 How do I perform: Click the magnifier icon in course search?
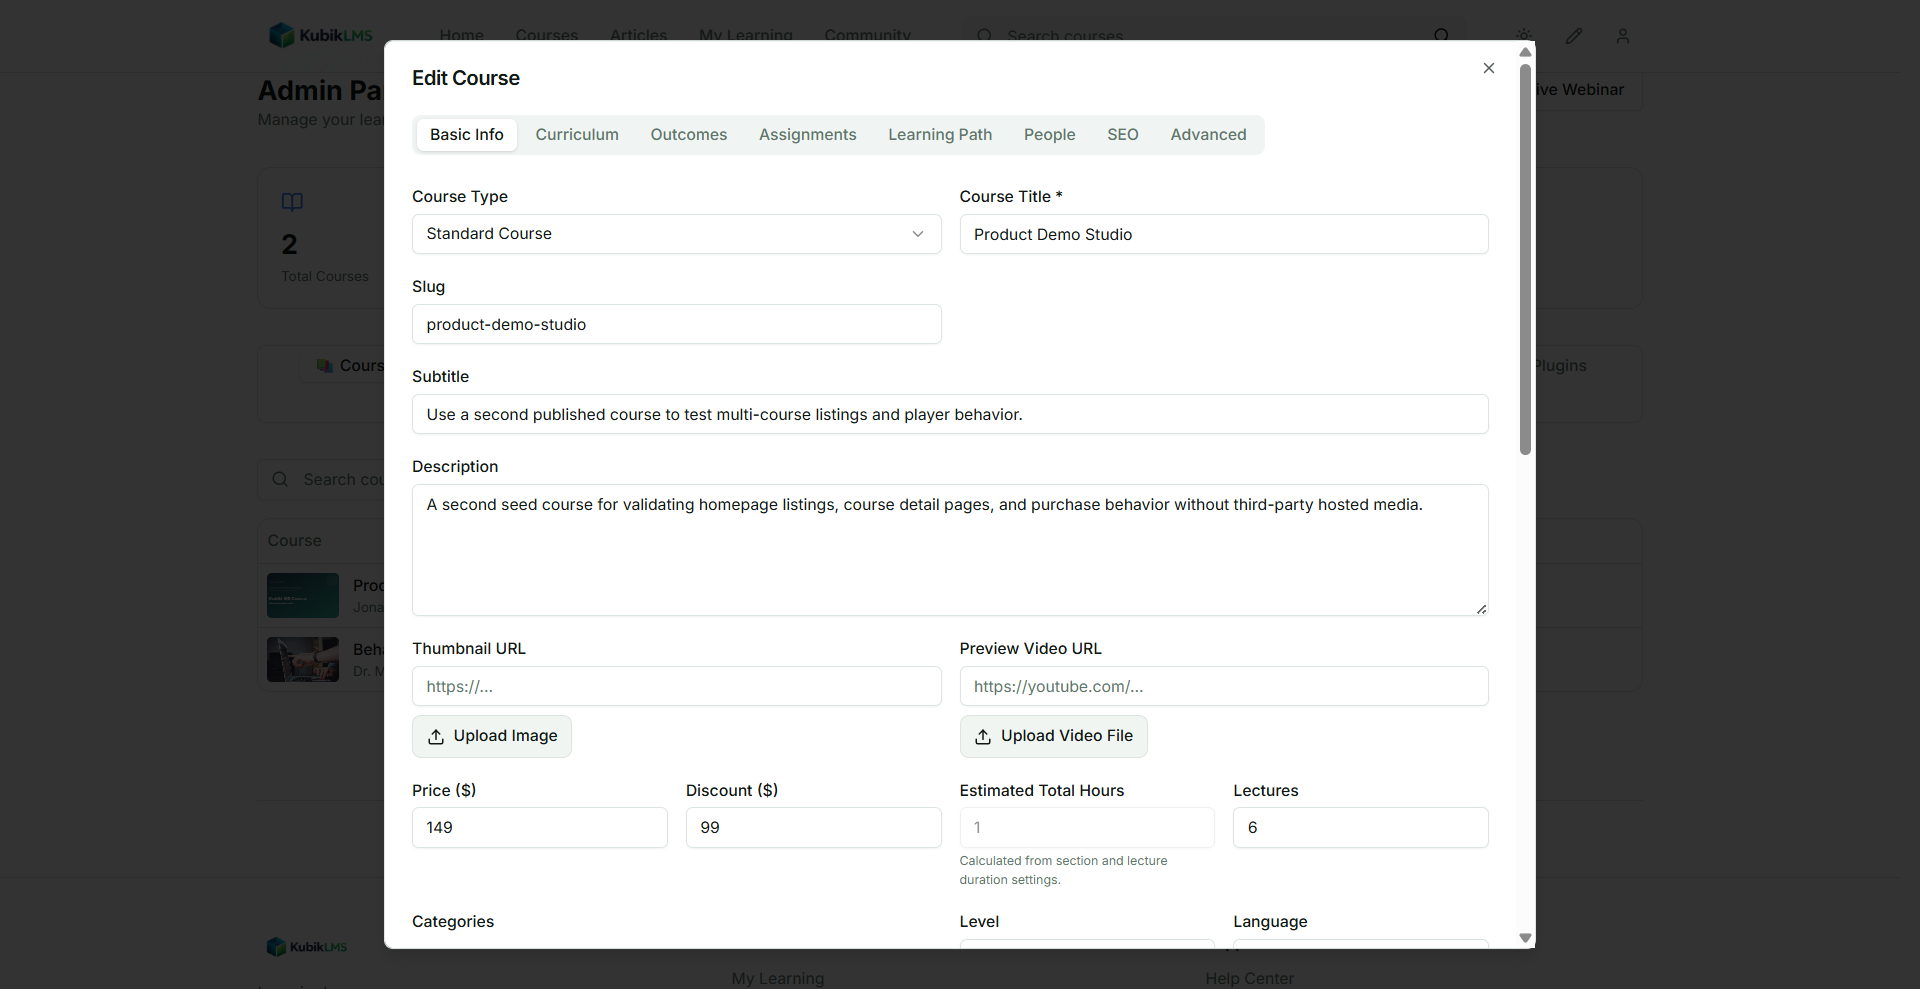[x=280, y=479]
